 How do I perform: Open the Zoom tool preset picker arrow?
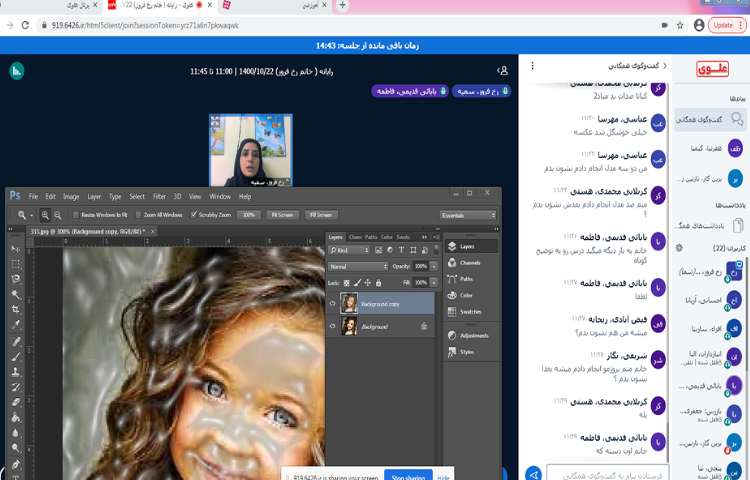tap(32, 216)
